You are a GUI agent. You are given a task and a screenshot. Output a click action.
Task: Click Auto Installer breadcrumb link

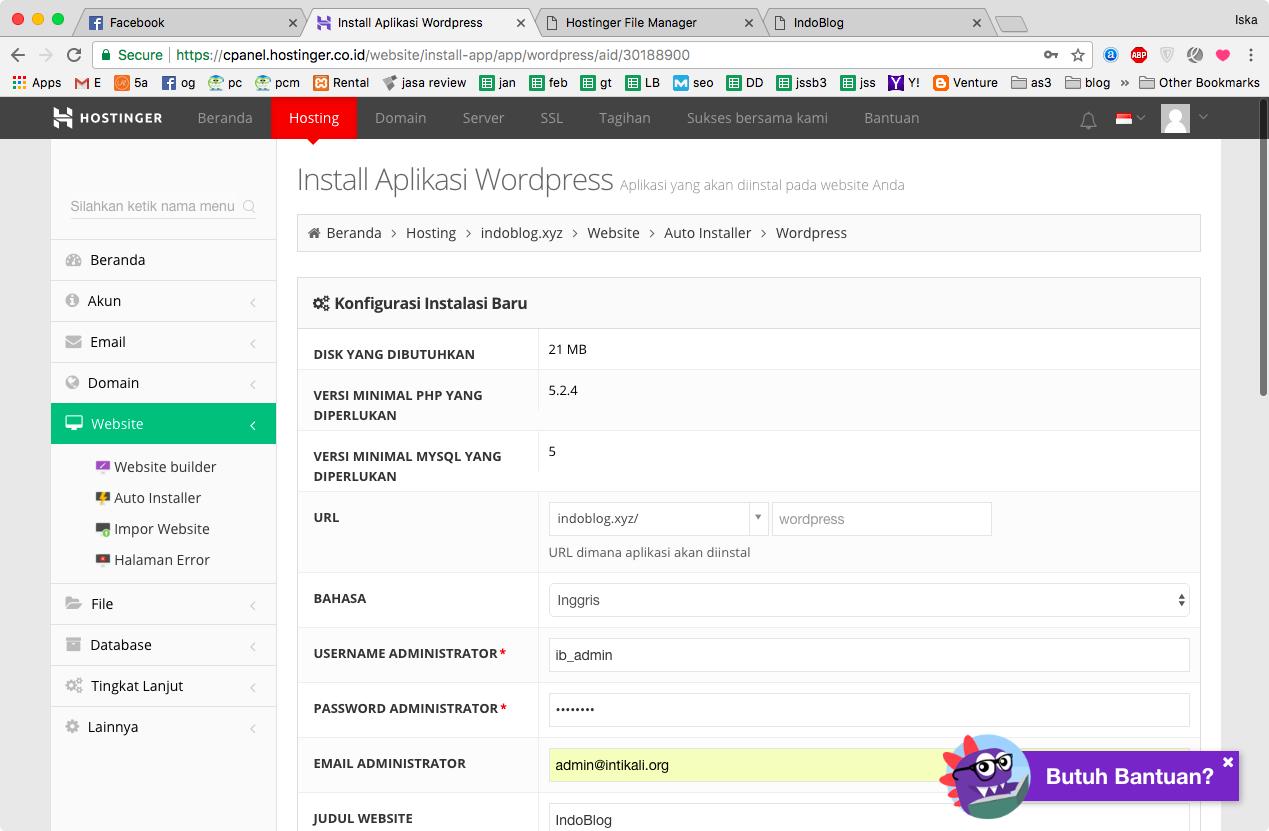707,233
